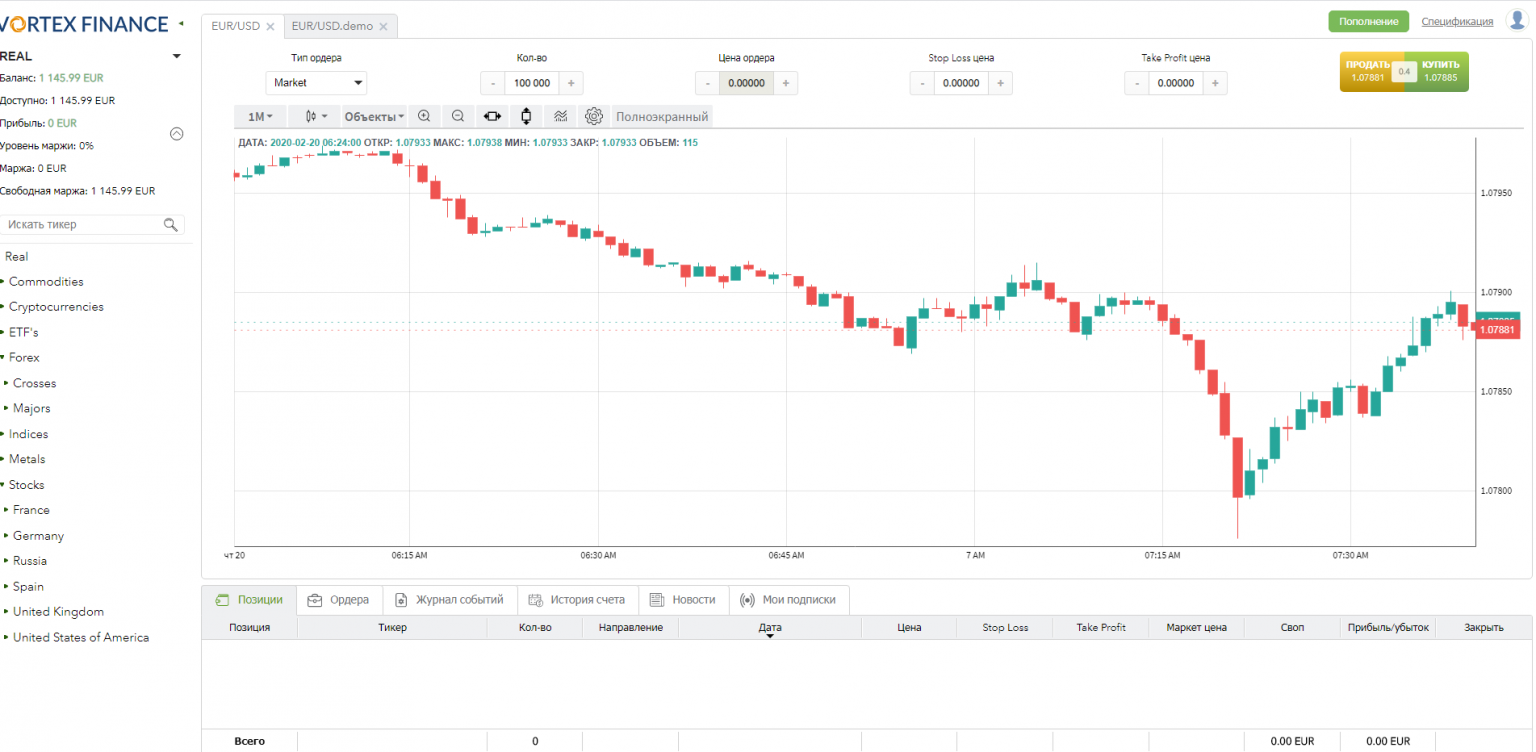Switch to the История счета tab
The height and width of the screenshot is (752, 1536).
point(577,600)
